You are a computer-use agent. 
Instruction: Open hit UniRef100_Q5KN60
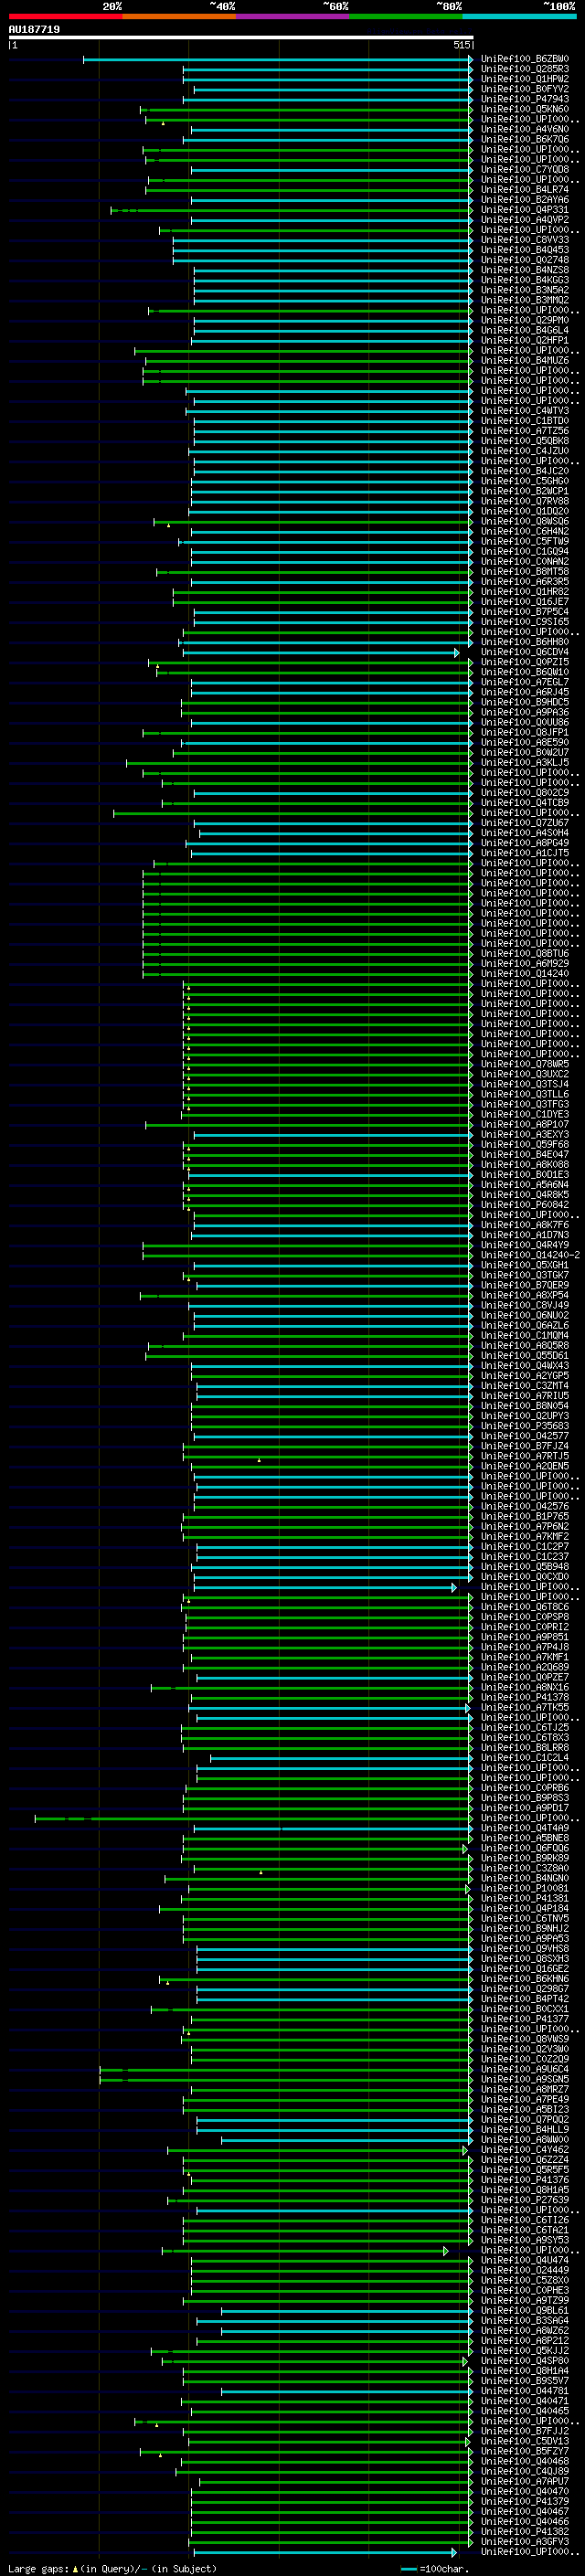point(524,109)
